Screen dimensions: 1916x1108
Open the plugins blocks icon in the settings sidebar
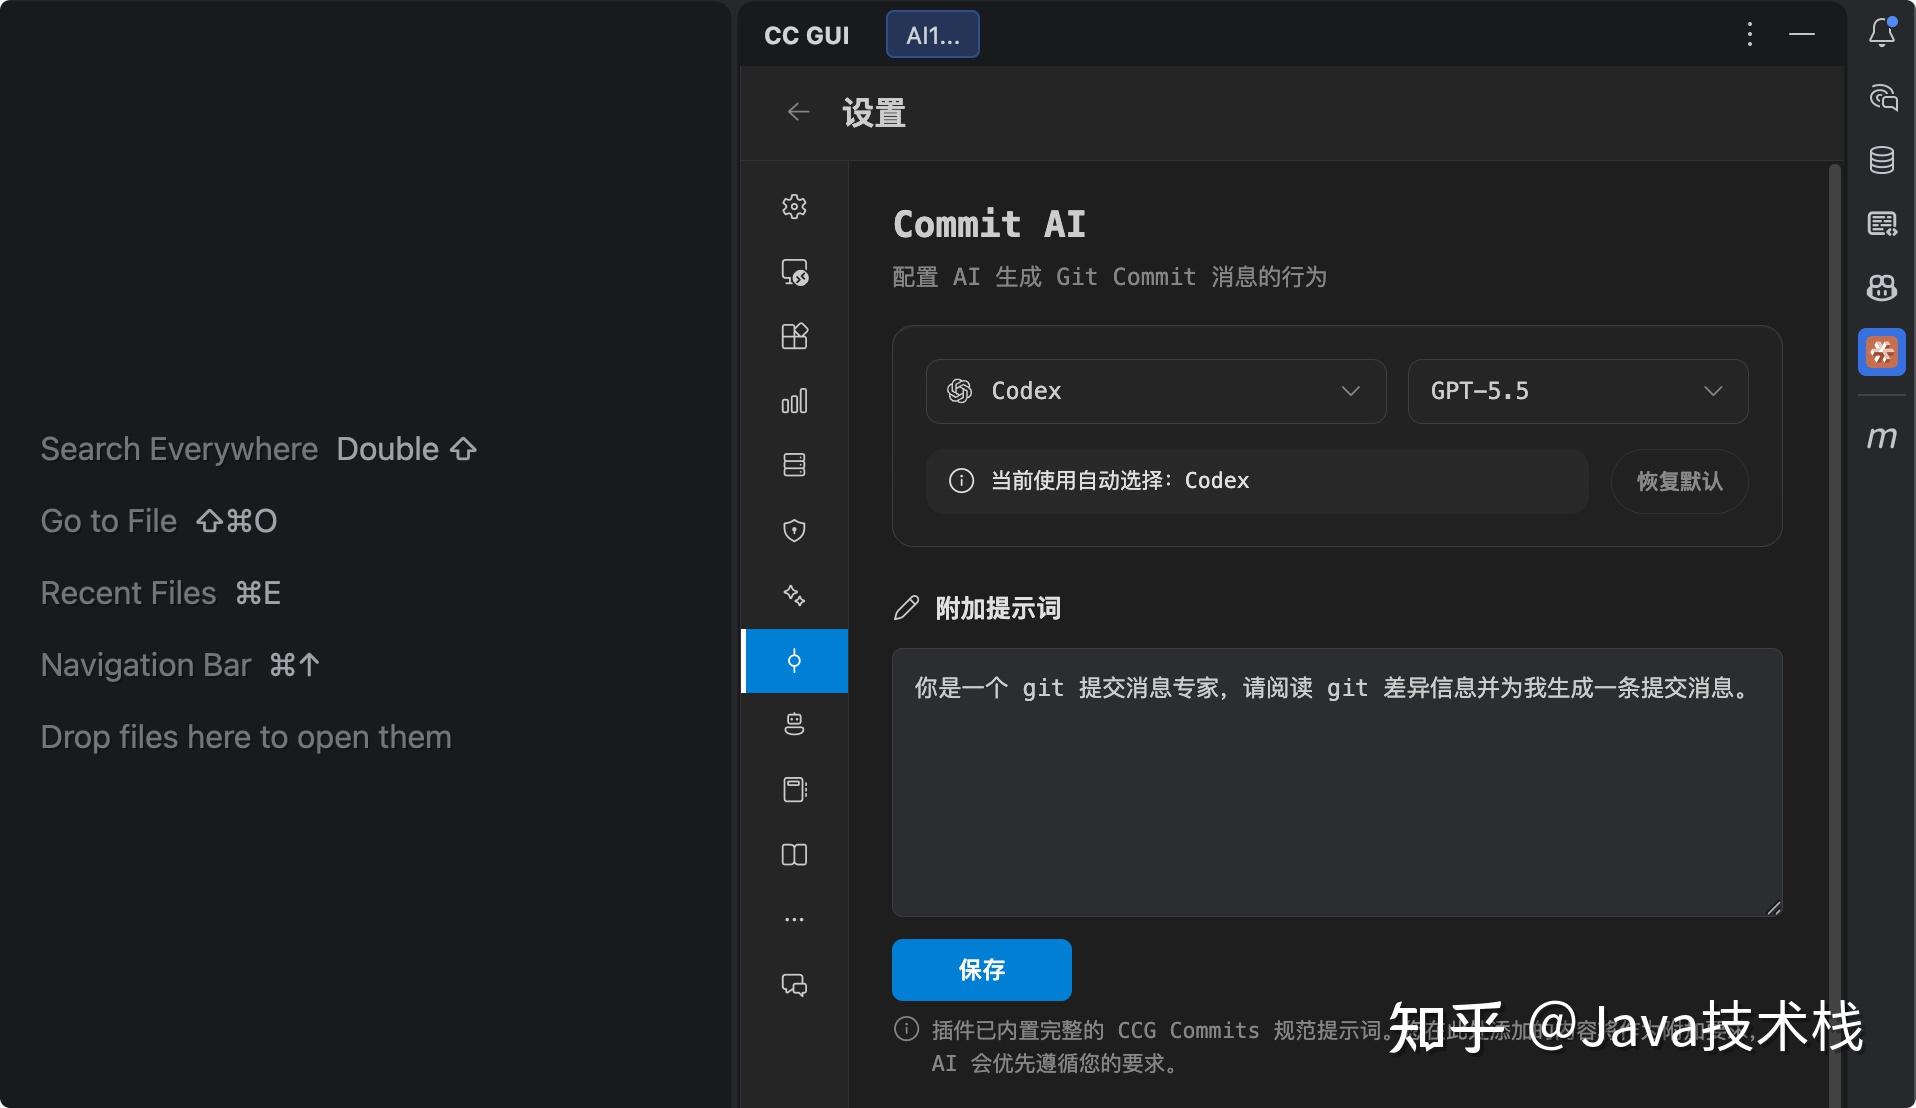[x=794, y=336]
